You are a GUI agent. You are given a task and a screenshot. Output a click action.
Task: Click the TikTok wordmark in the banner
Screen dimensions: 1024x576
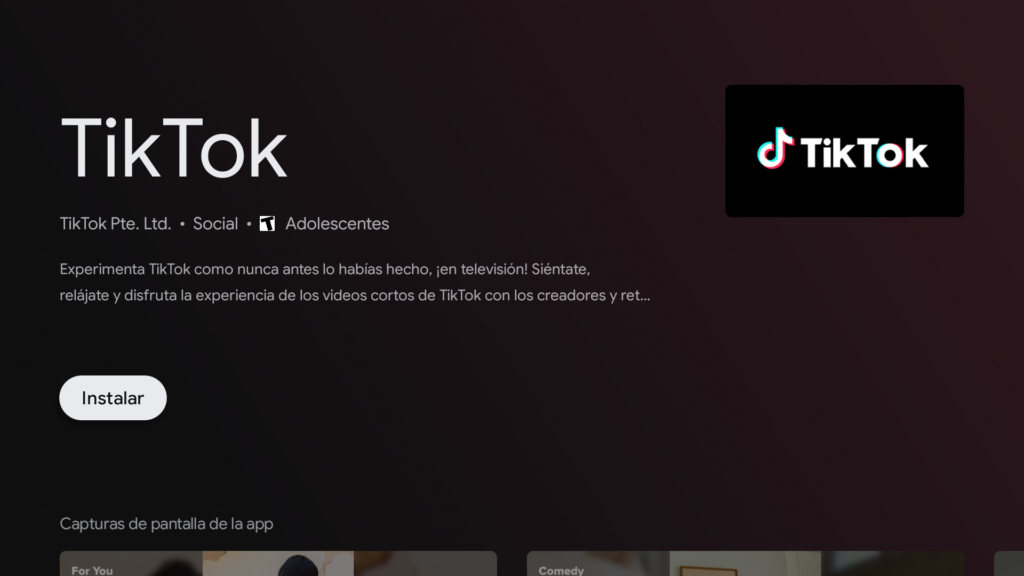point(864,153)
